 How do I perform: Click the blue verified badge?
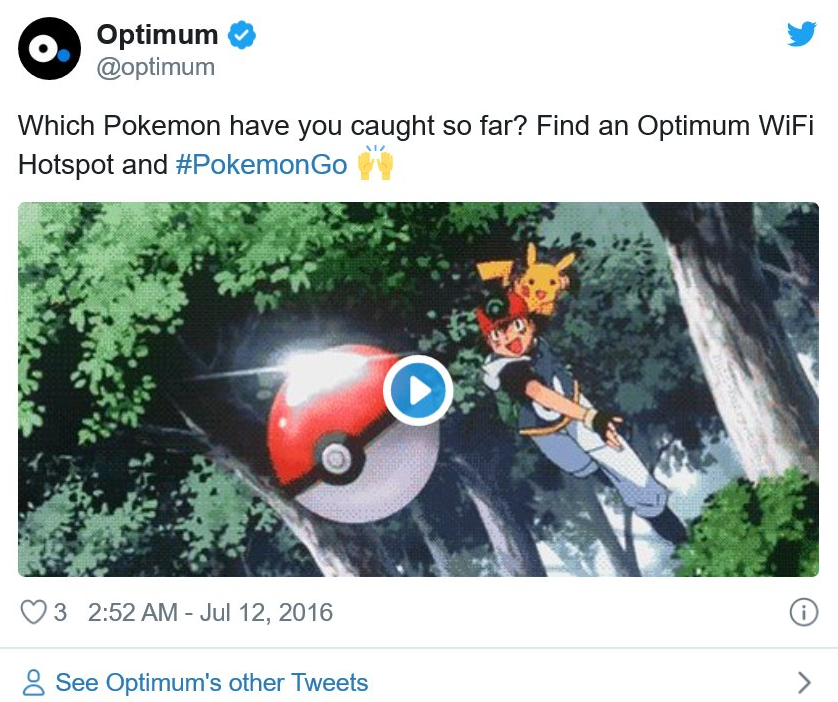coord(242,35)
